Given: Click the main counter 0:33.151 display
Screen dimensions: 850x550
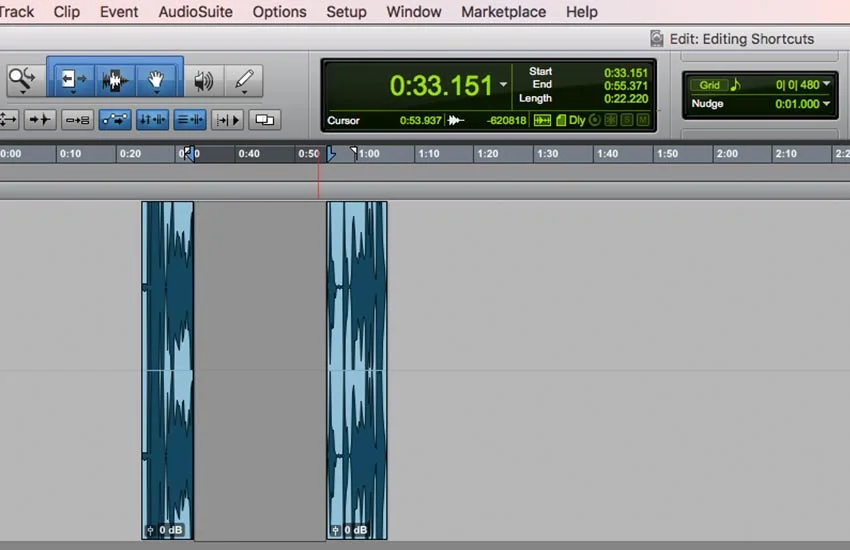Looking at the screenshot, I should coord(441,85).
